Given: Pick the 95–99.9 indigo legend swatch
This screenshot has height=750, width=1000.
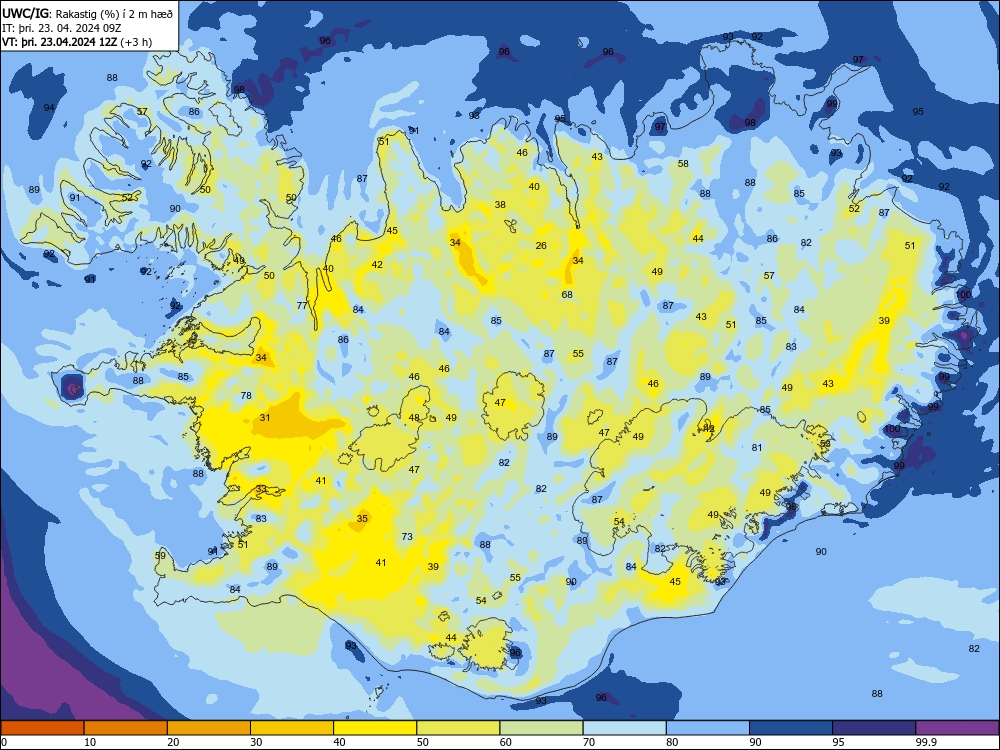Looking at the screenshot, I should [874, 728].
